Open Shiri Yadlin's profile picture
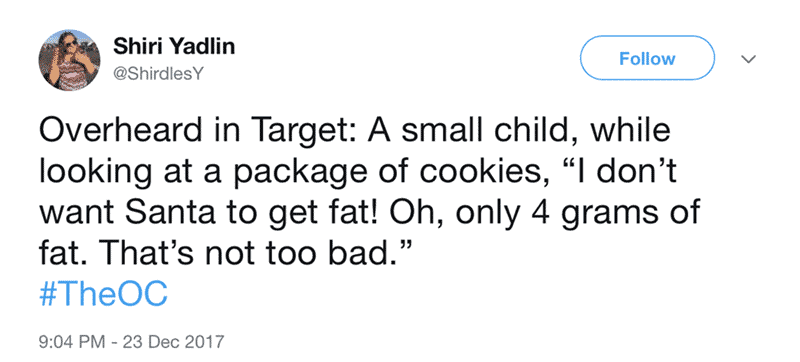The height and width of the screenshot is (362, 800). pyautogui.click(x=69, y=60)
